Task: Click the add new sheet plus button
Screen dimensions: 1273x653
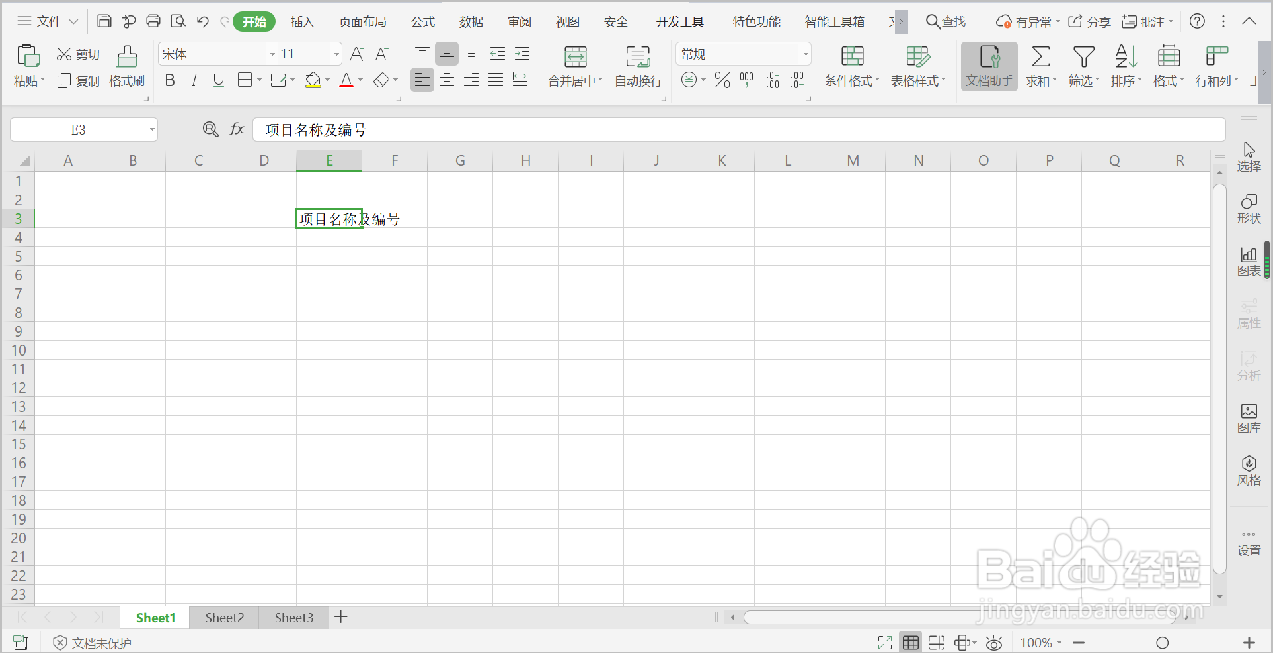Action: tap(340, 617)
